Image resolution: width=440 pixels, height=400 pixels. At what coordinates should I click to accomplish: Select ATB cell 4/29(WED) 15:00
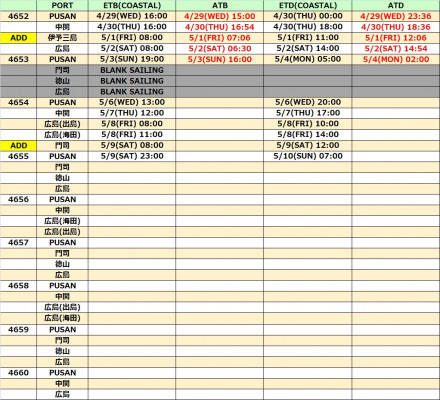pyautogui.click(x=220, y=16)
